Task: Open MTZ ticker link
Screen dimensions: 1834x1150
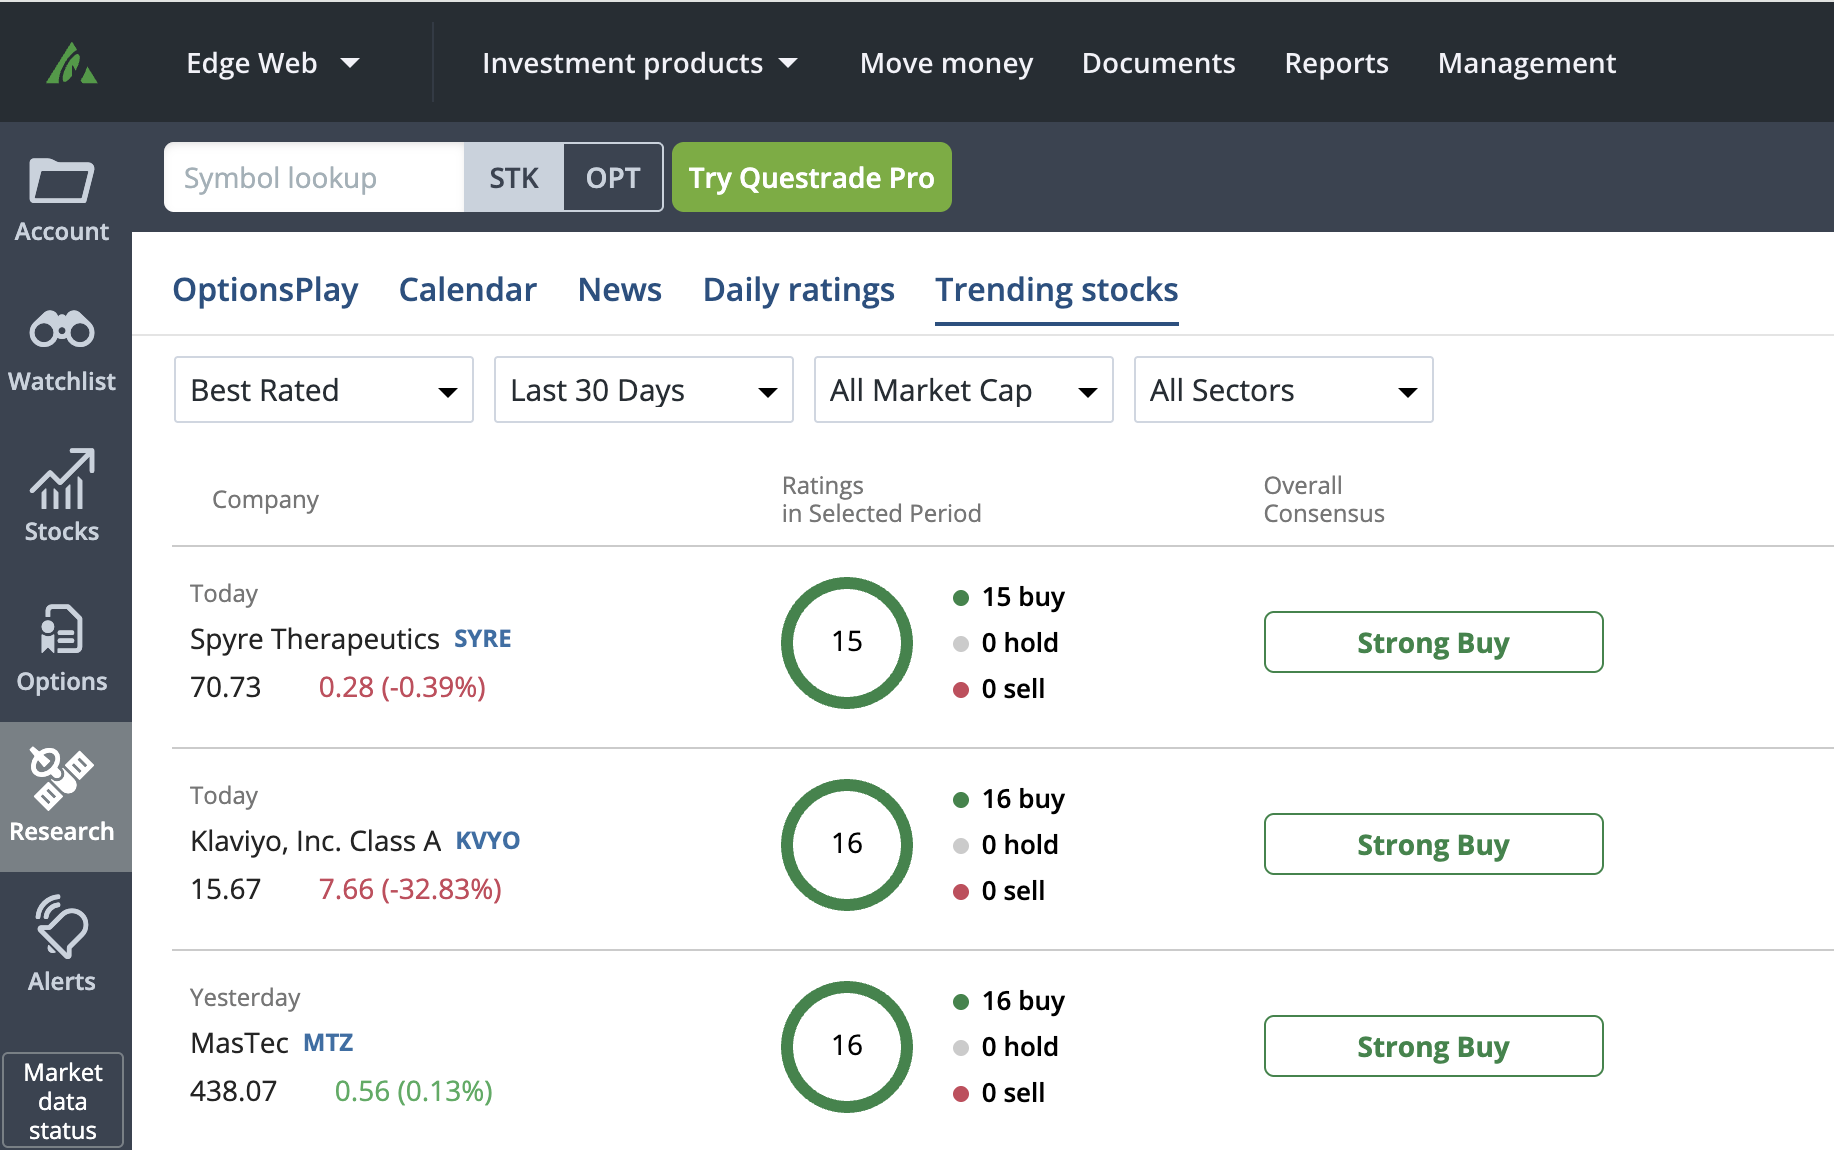Action: 328,1042
